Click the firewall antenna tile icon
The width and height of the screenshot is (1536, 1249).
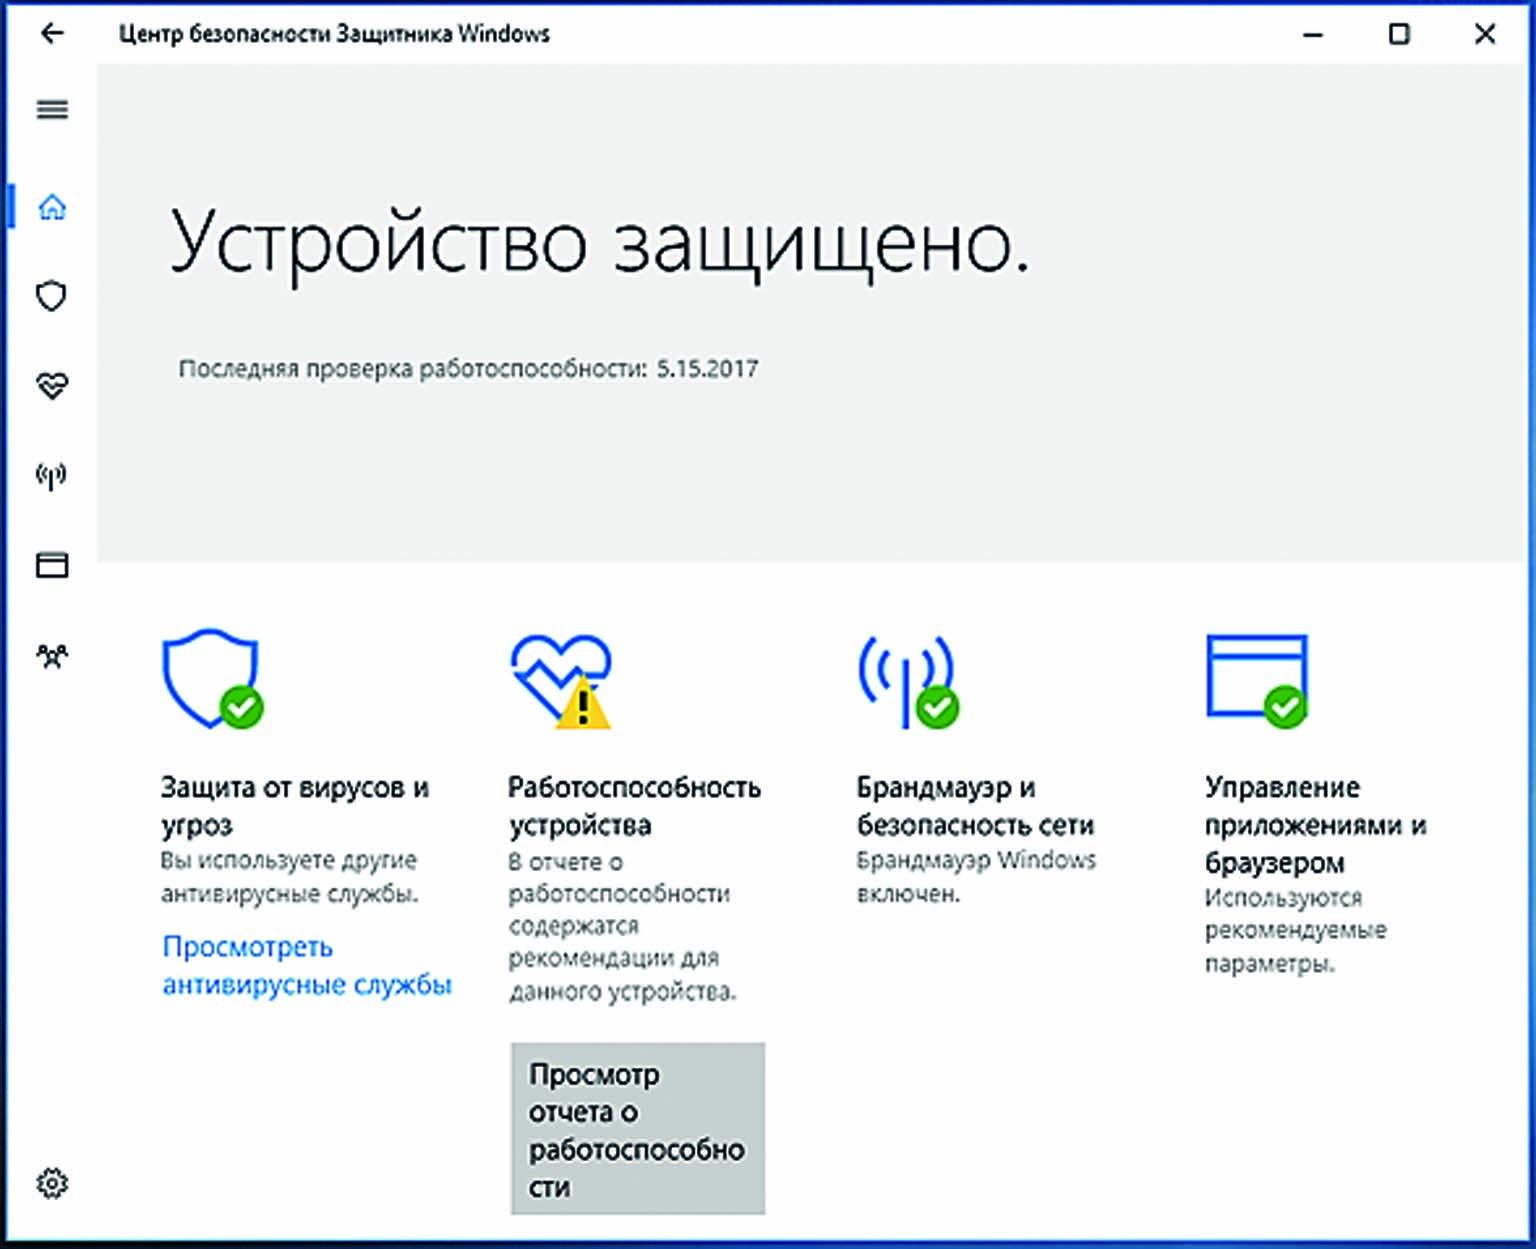907,680
